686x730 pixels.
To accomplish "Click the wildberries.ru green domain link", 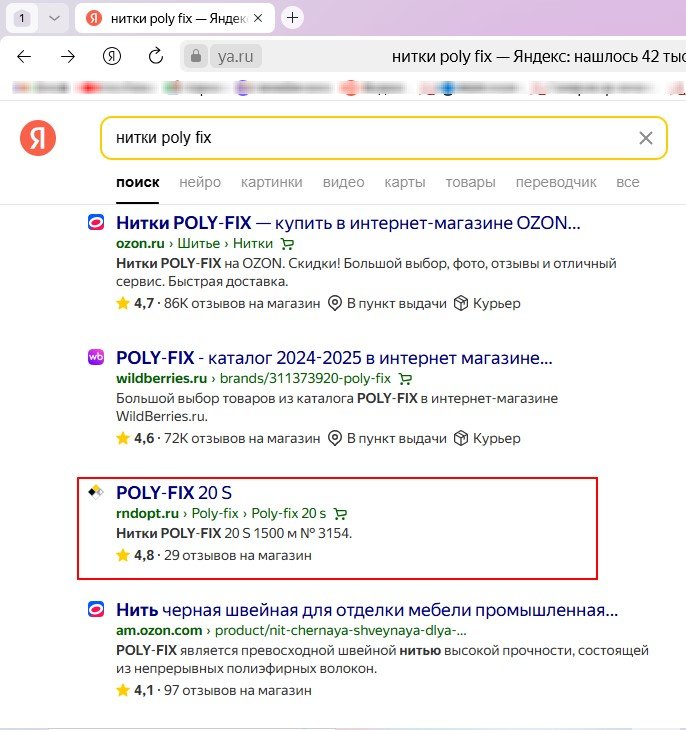I will pos(161,379).
